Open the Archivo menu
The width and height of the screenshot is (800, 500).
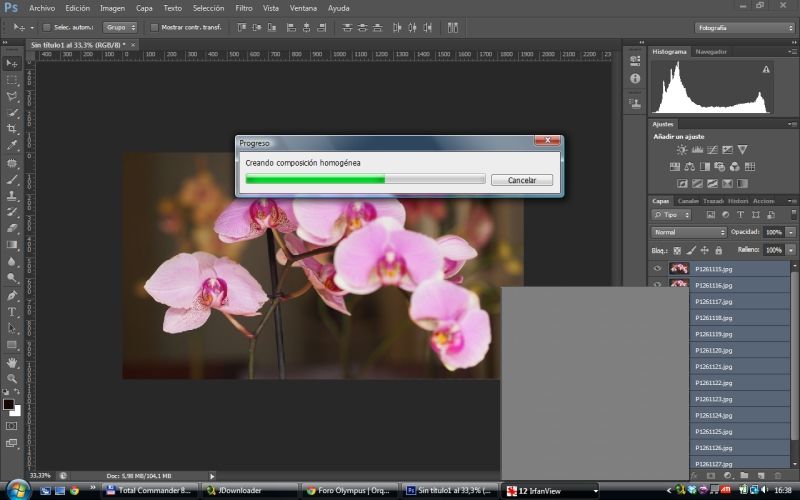click(x=42, y=8)
